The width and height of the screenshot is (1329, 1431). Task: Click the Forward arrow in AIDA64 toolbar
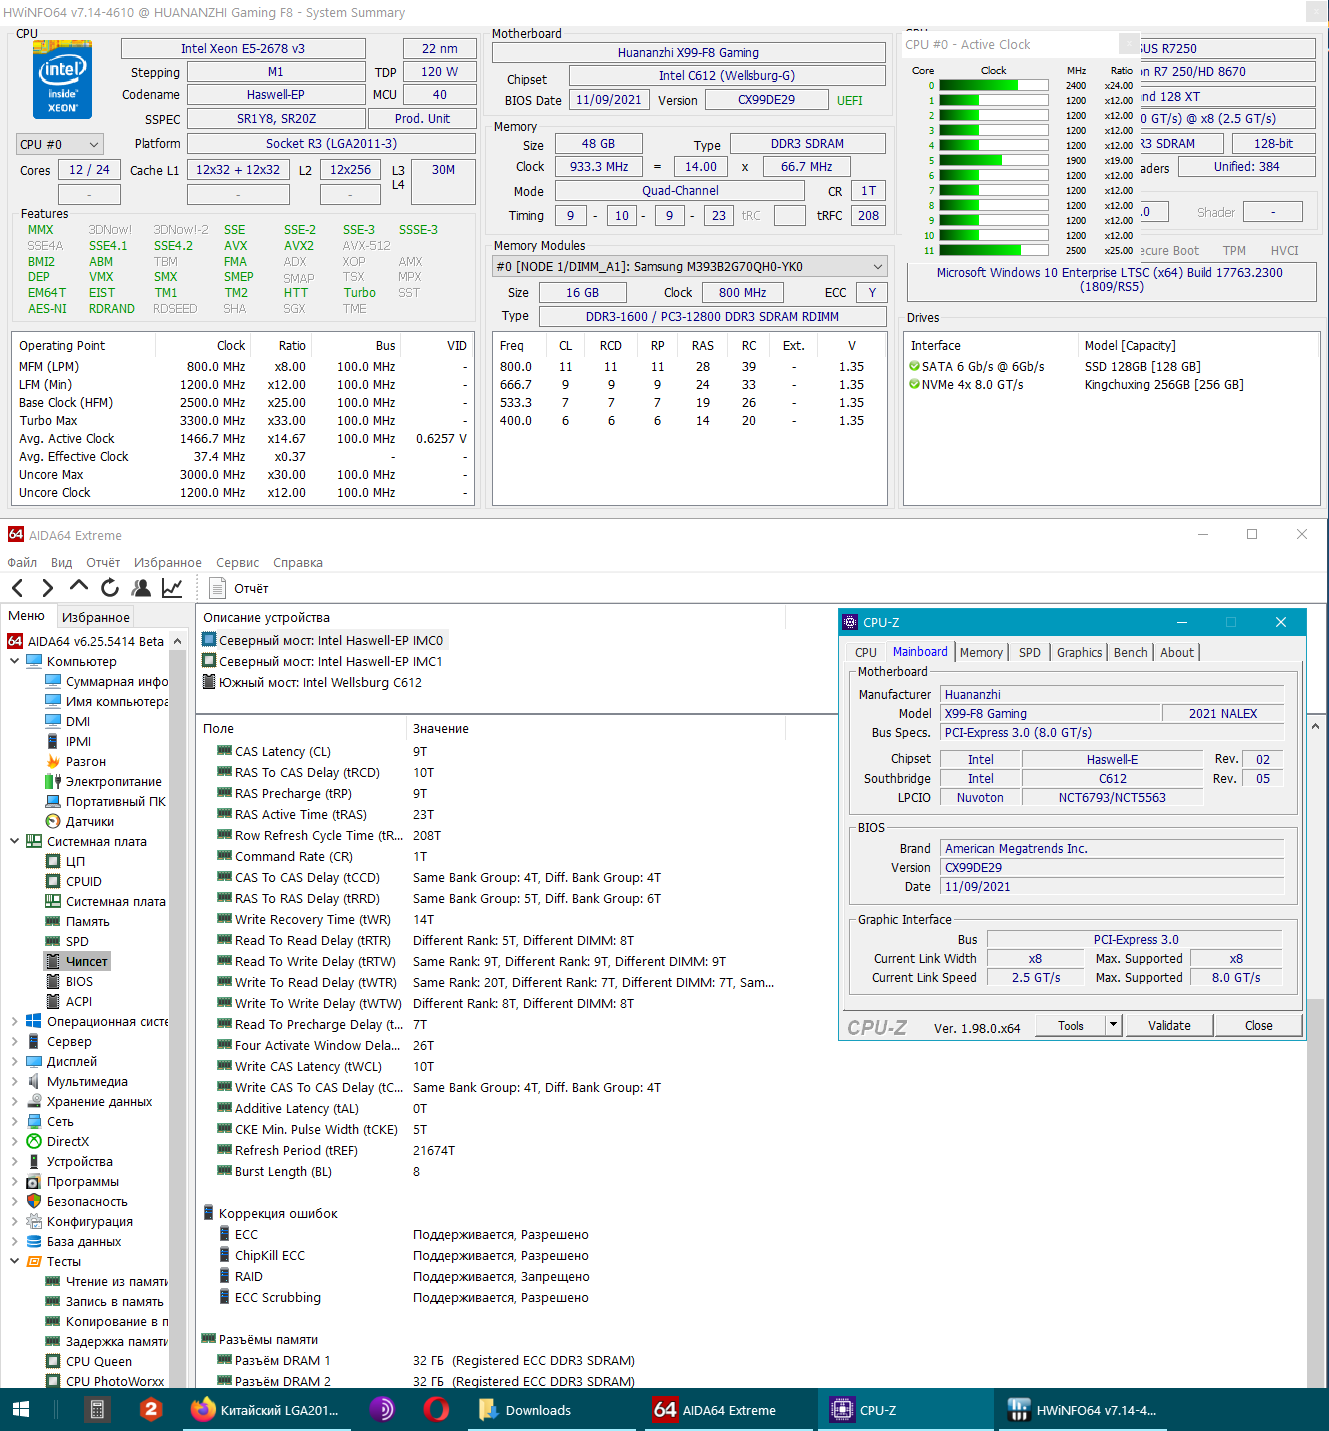tap(47, 588)
